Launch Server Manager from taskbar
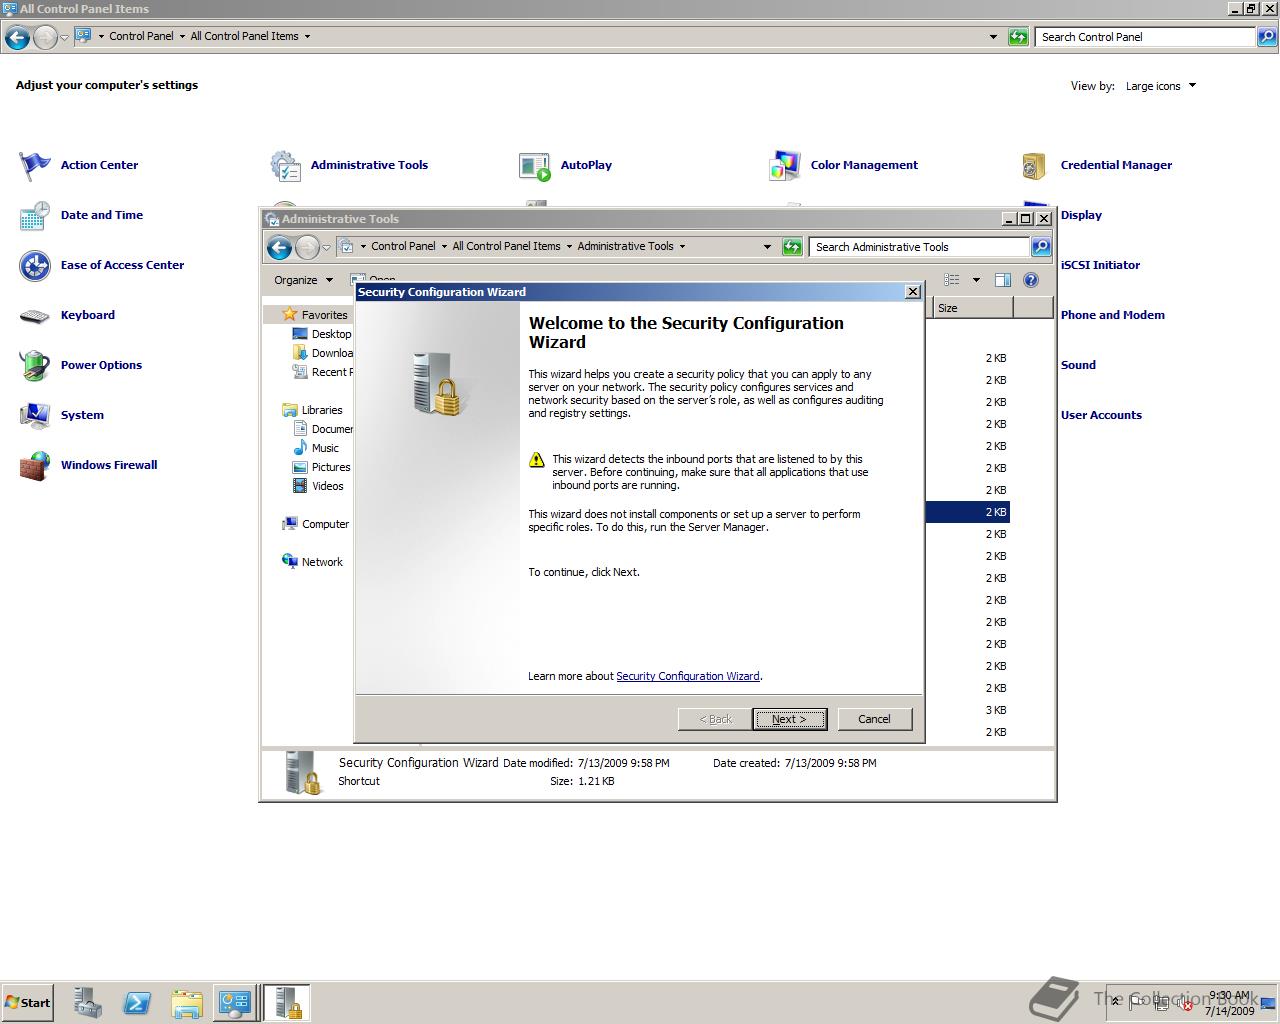Screen dimensions: 1280x1024 87,1003
